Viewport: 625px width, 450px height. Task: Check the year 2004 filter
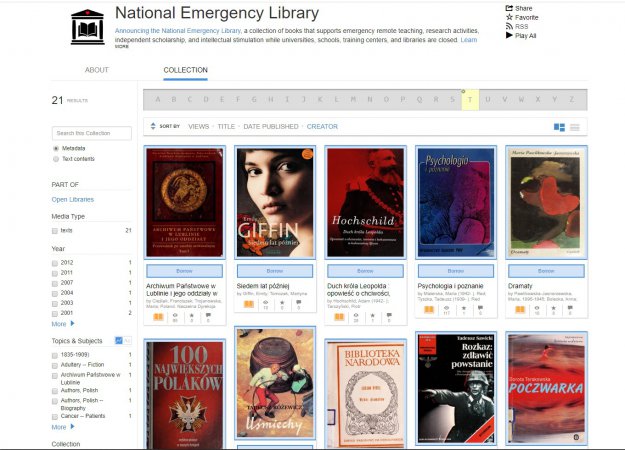(x=55, y=293)
